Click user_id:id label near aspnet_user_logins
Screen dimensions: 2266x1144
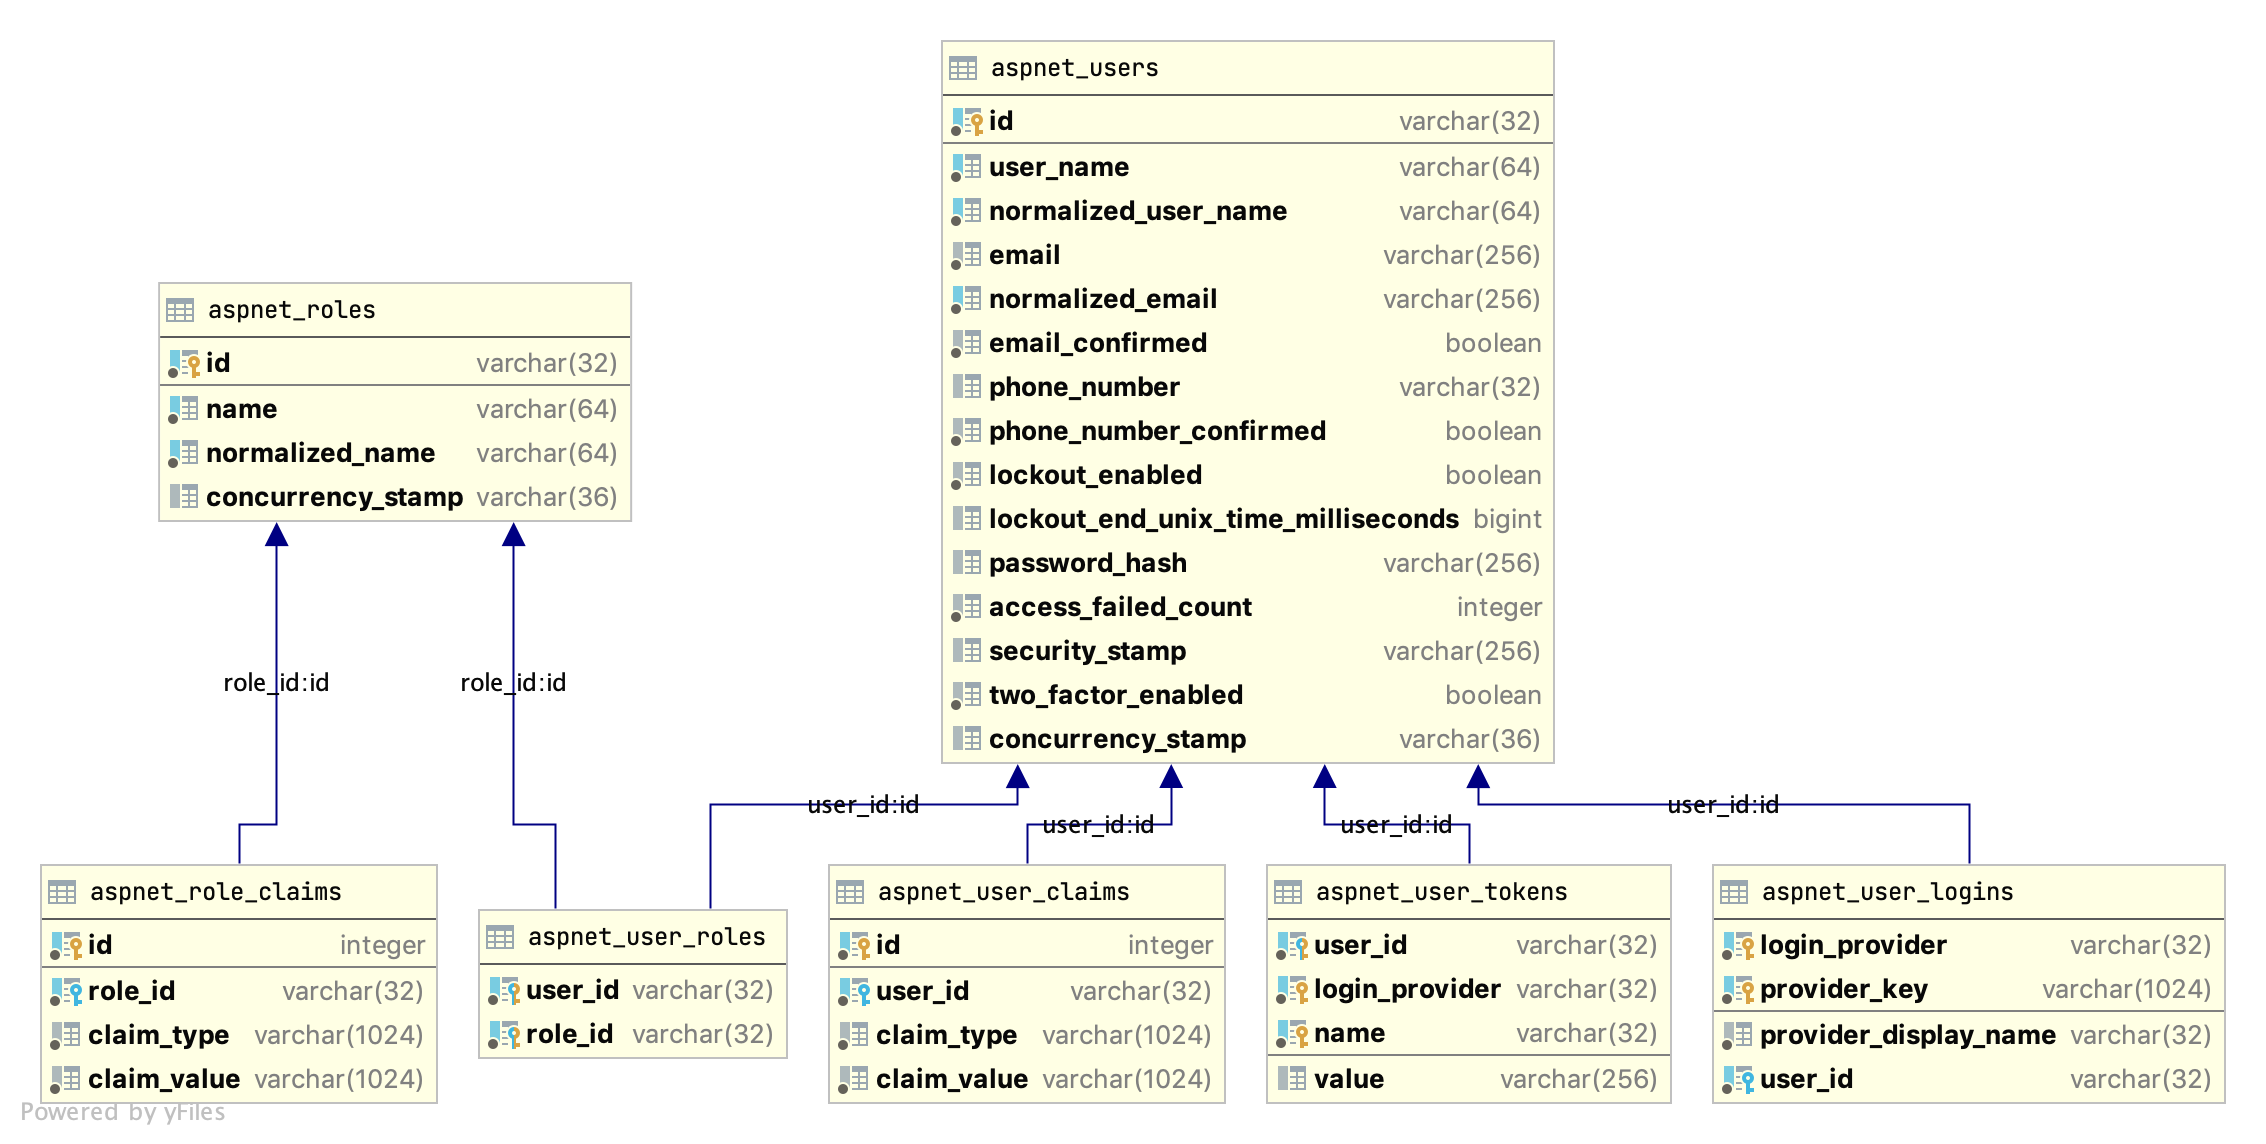pyautogui.click(x=1722, y=805)
